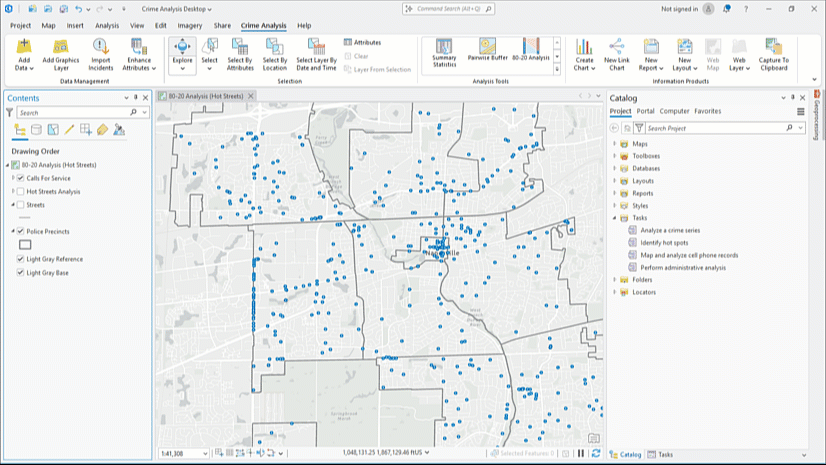Open Import Incidents tool
Screen dimensions: 826x465
pos(101,55)
